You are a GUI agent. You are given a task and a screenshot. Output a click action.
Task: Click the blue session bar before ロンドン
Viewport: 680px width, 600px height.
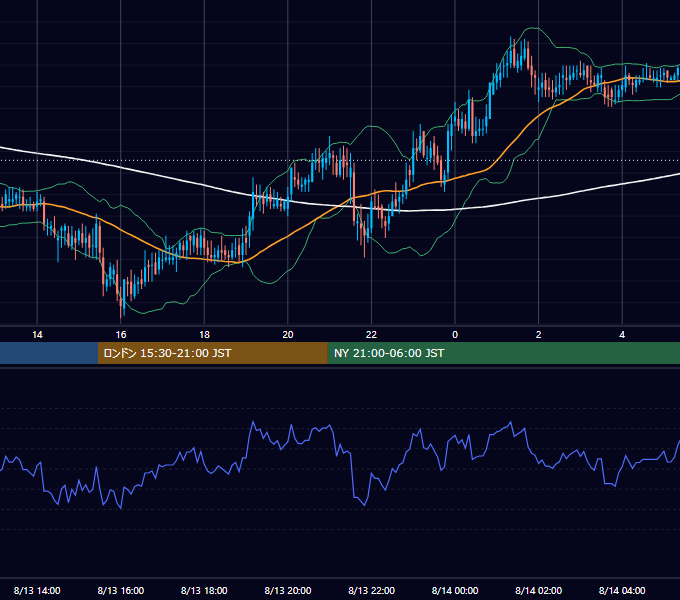point(49,353)
